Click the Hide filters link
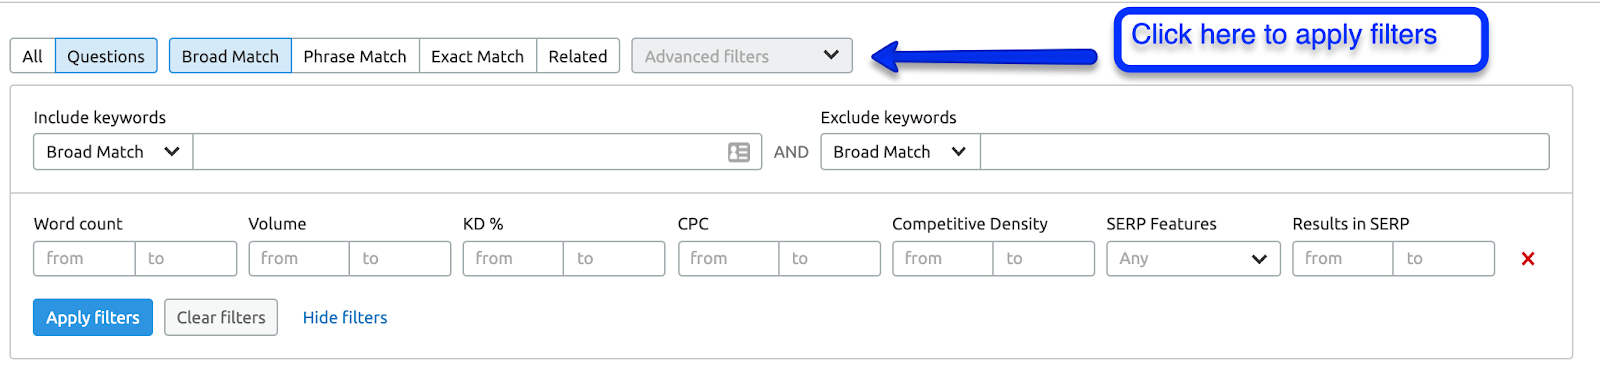Screen dimensions: 1600x386 (345, 318)
